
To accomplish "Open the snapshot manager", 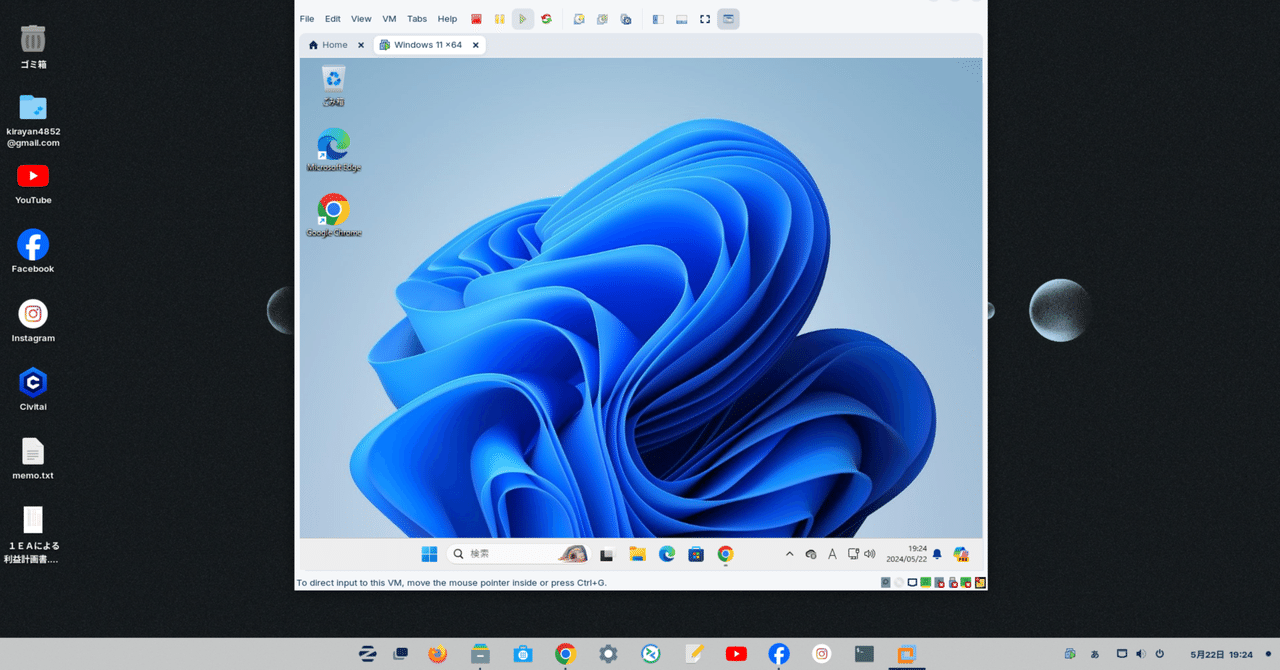I will 625,18.
